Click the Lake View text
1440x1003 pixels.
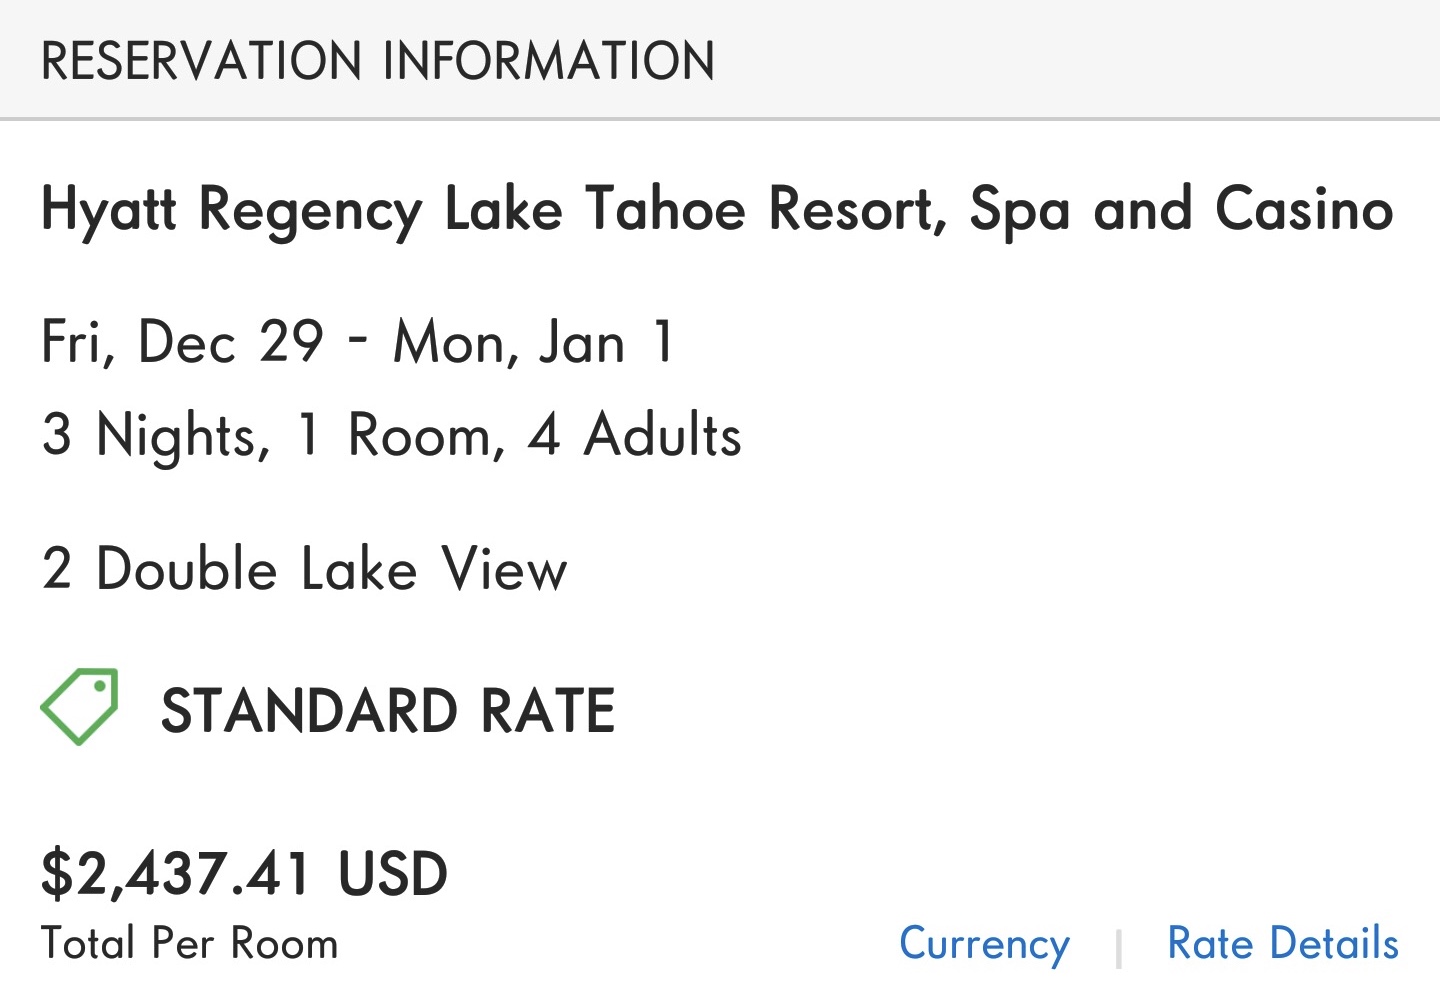pos(434,570)
